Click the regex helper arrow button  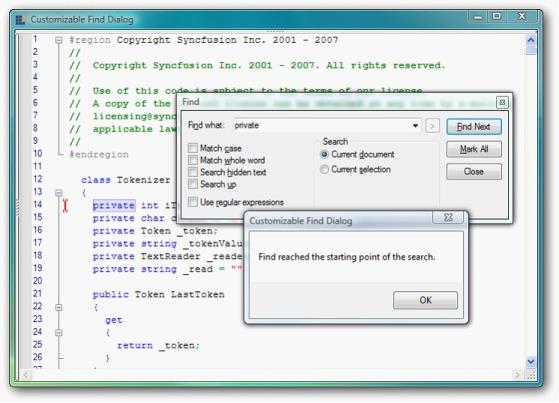click(432, 126)
